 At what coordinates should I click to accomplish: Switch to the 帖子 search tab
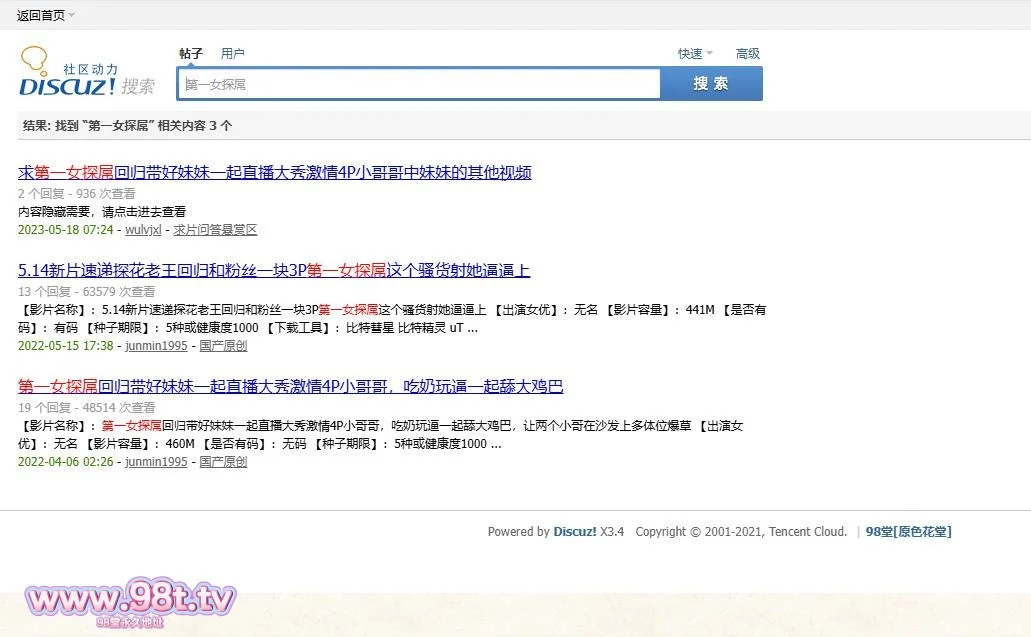pyautogui.click(x=191, y=54)
